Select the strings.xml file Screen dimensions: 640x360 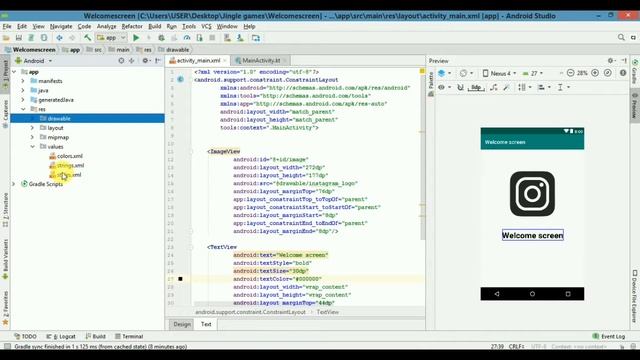coord(70,165)
